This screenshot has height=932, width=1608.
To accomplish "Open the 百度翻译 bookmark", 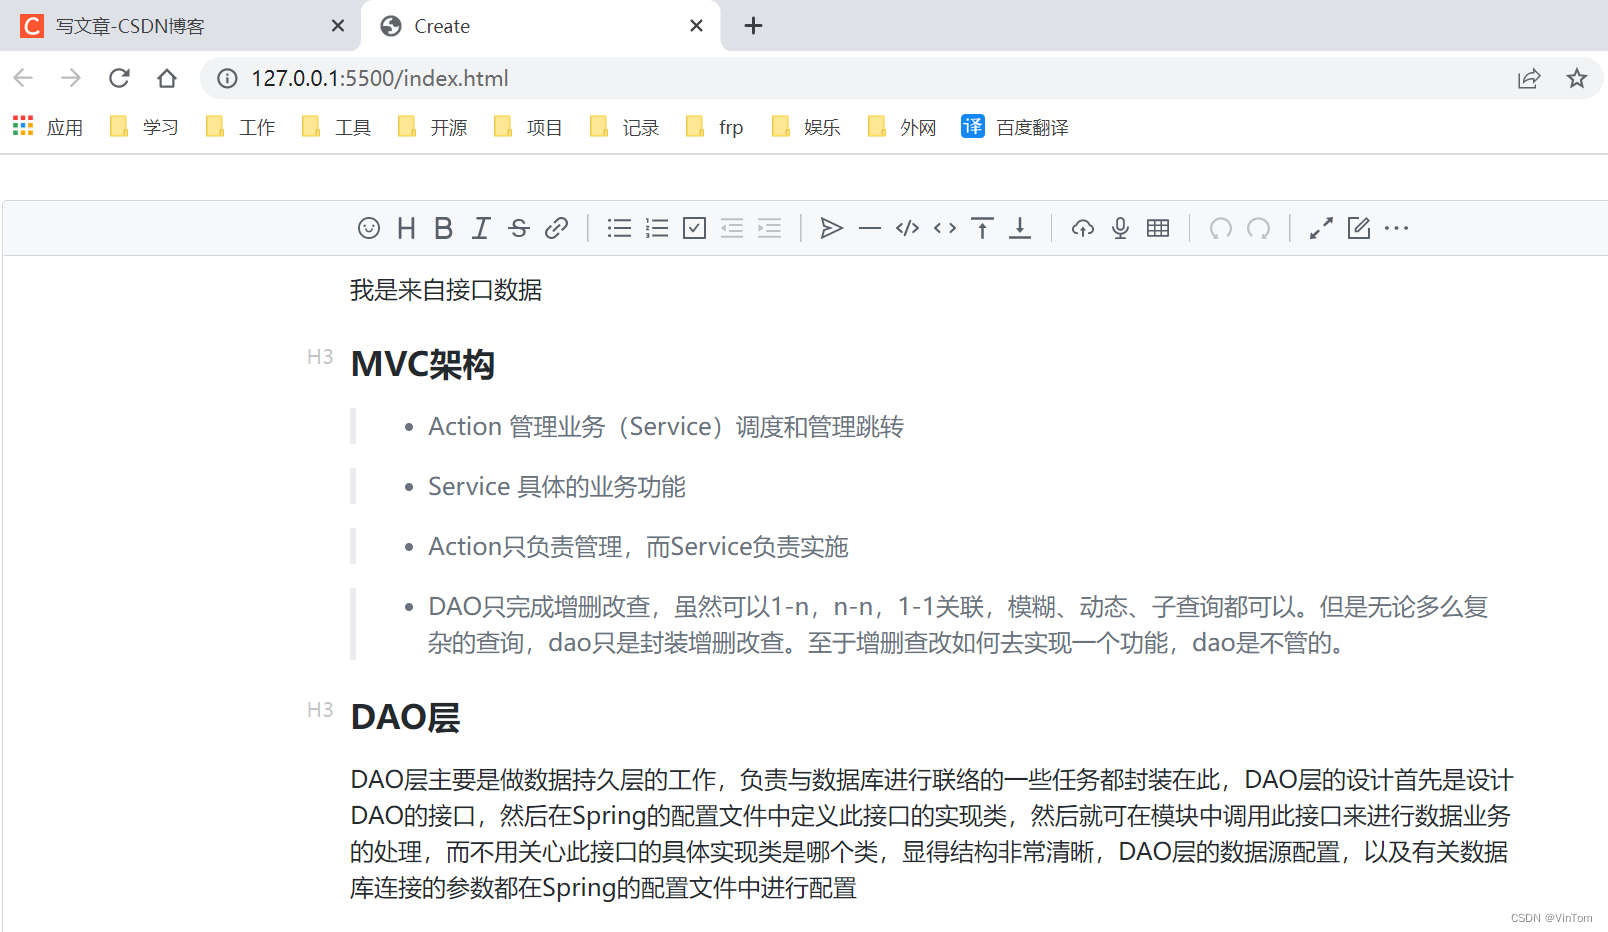I will (1015, 127).
